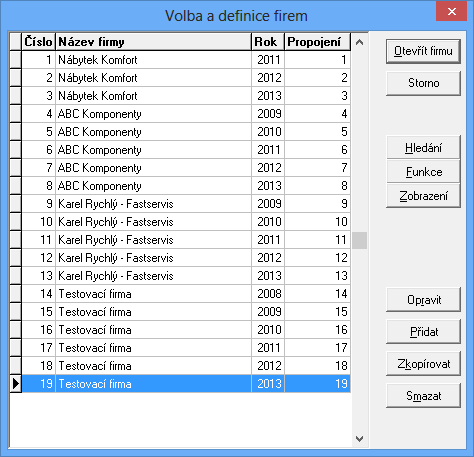Screen dimensions: 474x457
Task: Add a new firm with Přidat
Action: coord(423,332)
